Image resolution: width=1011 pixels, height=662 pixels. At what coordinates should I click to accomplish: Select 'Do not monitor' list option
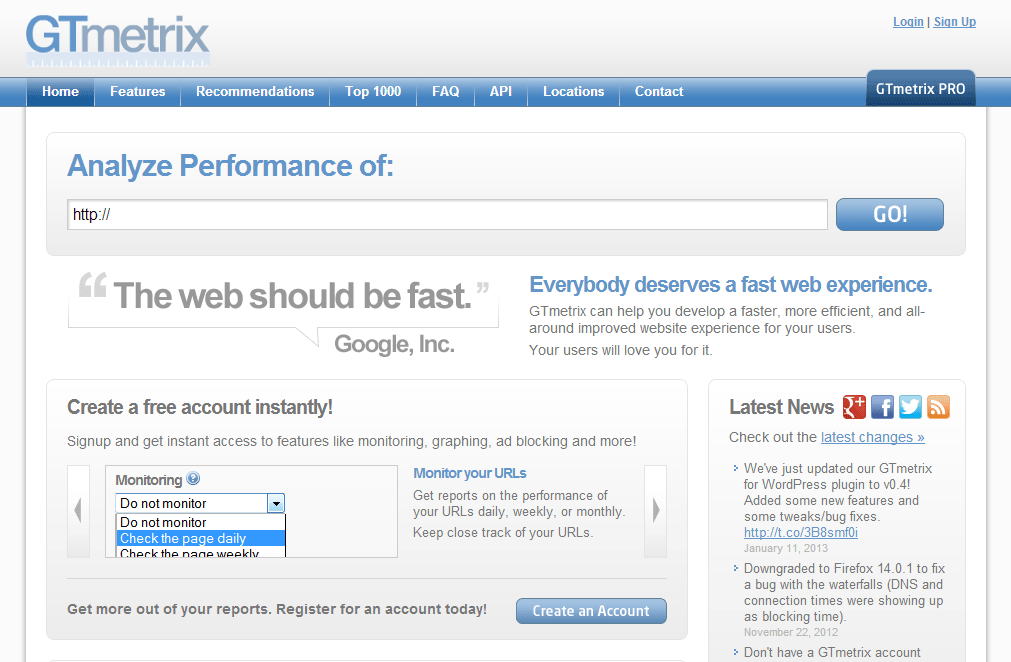pos(201,522)
